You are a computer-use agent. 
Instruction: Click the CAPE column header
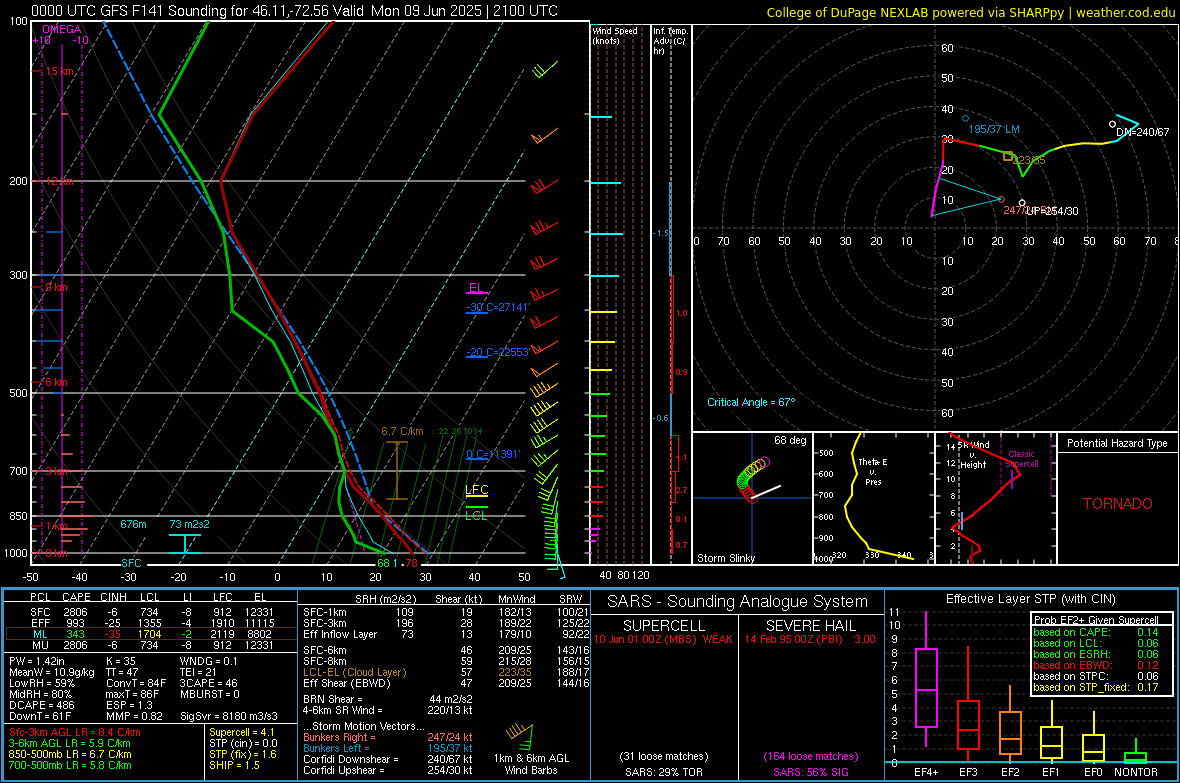coord(76,597)
